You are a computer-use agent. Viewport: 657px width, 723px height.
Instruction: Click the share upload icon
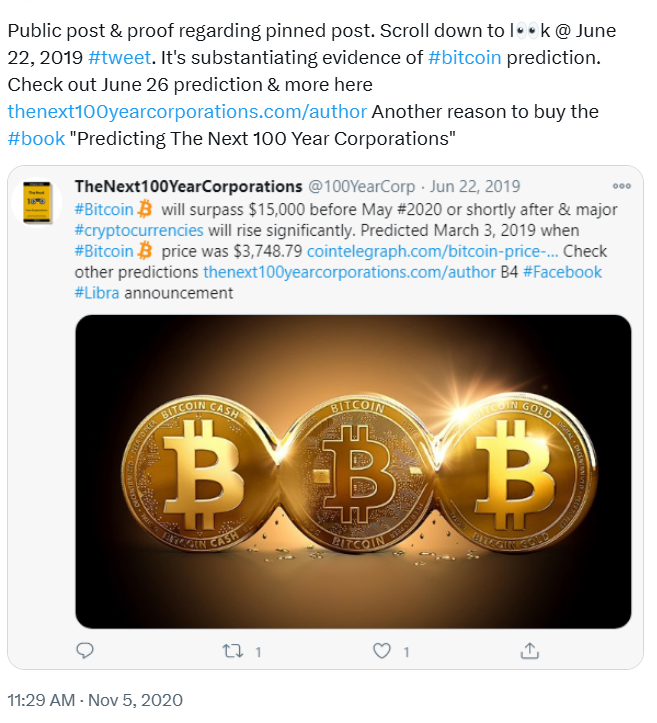[530, 650]
